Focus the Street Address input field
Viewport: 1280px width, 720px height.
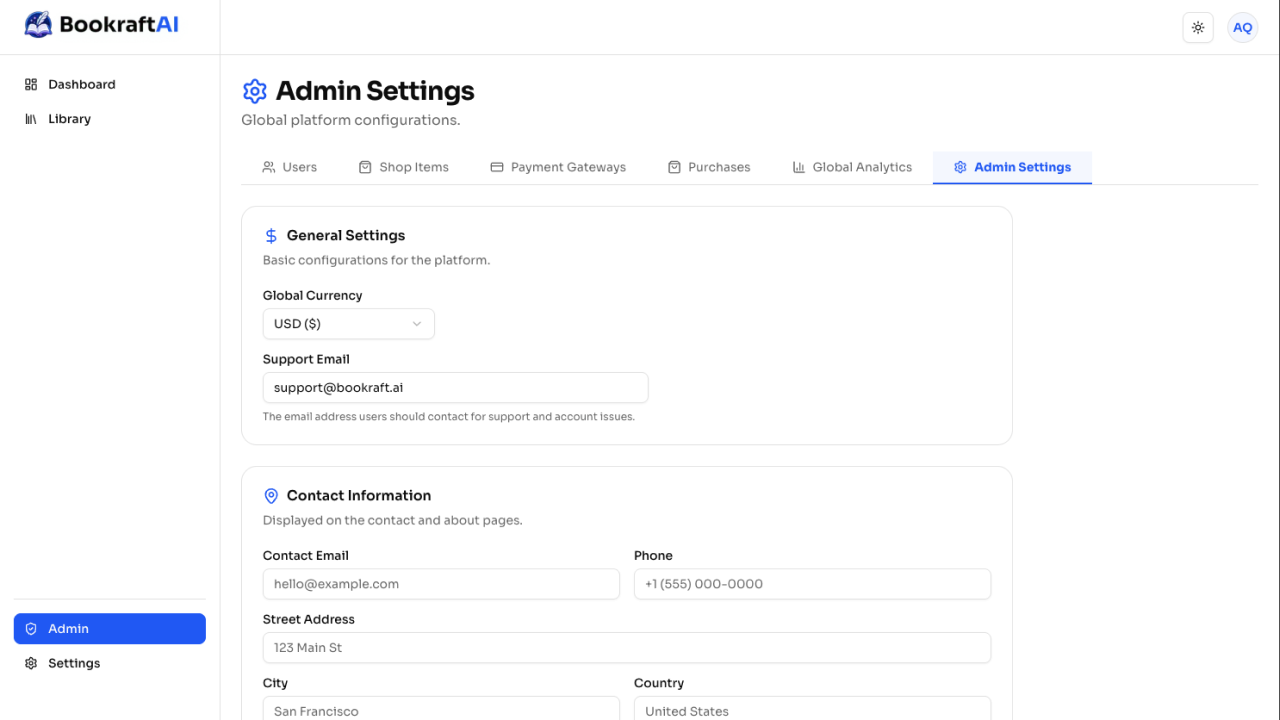[627, 648]
